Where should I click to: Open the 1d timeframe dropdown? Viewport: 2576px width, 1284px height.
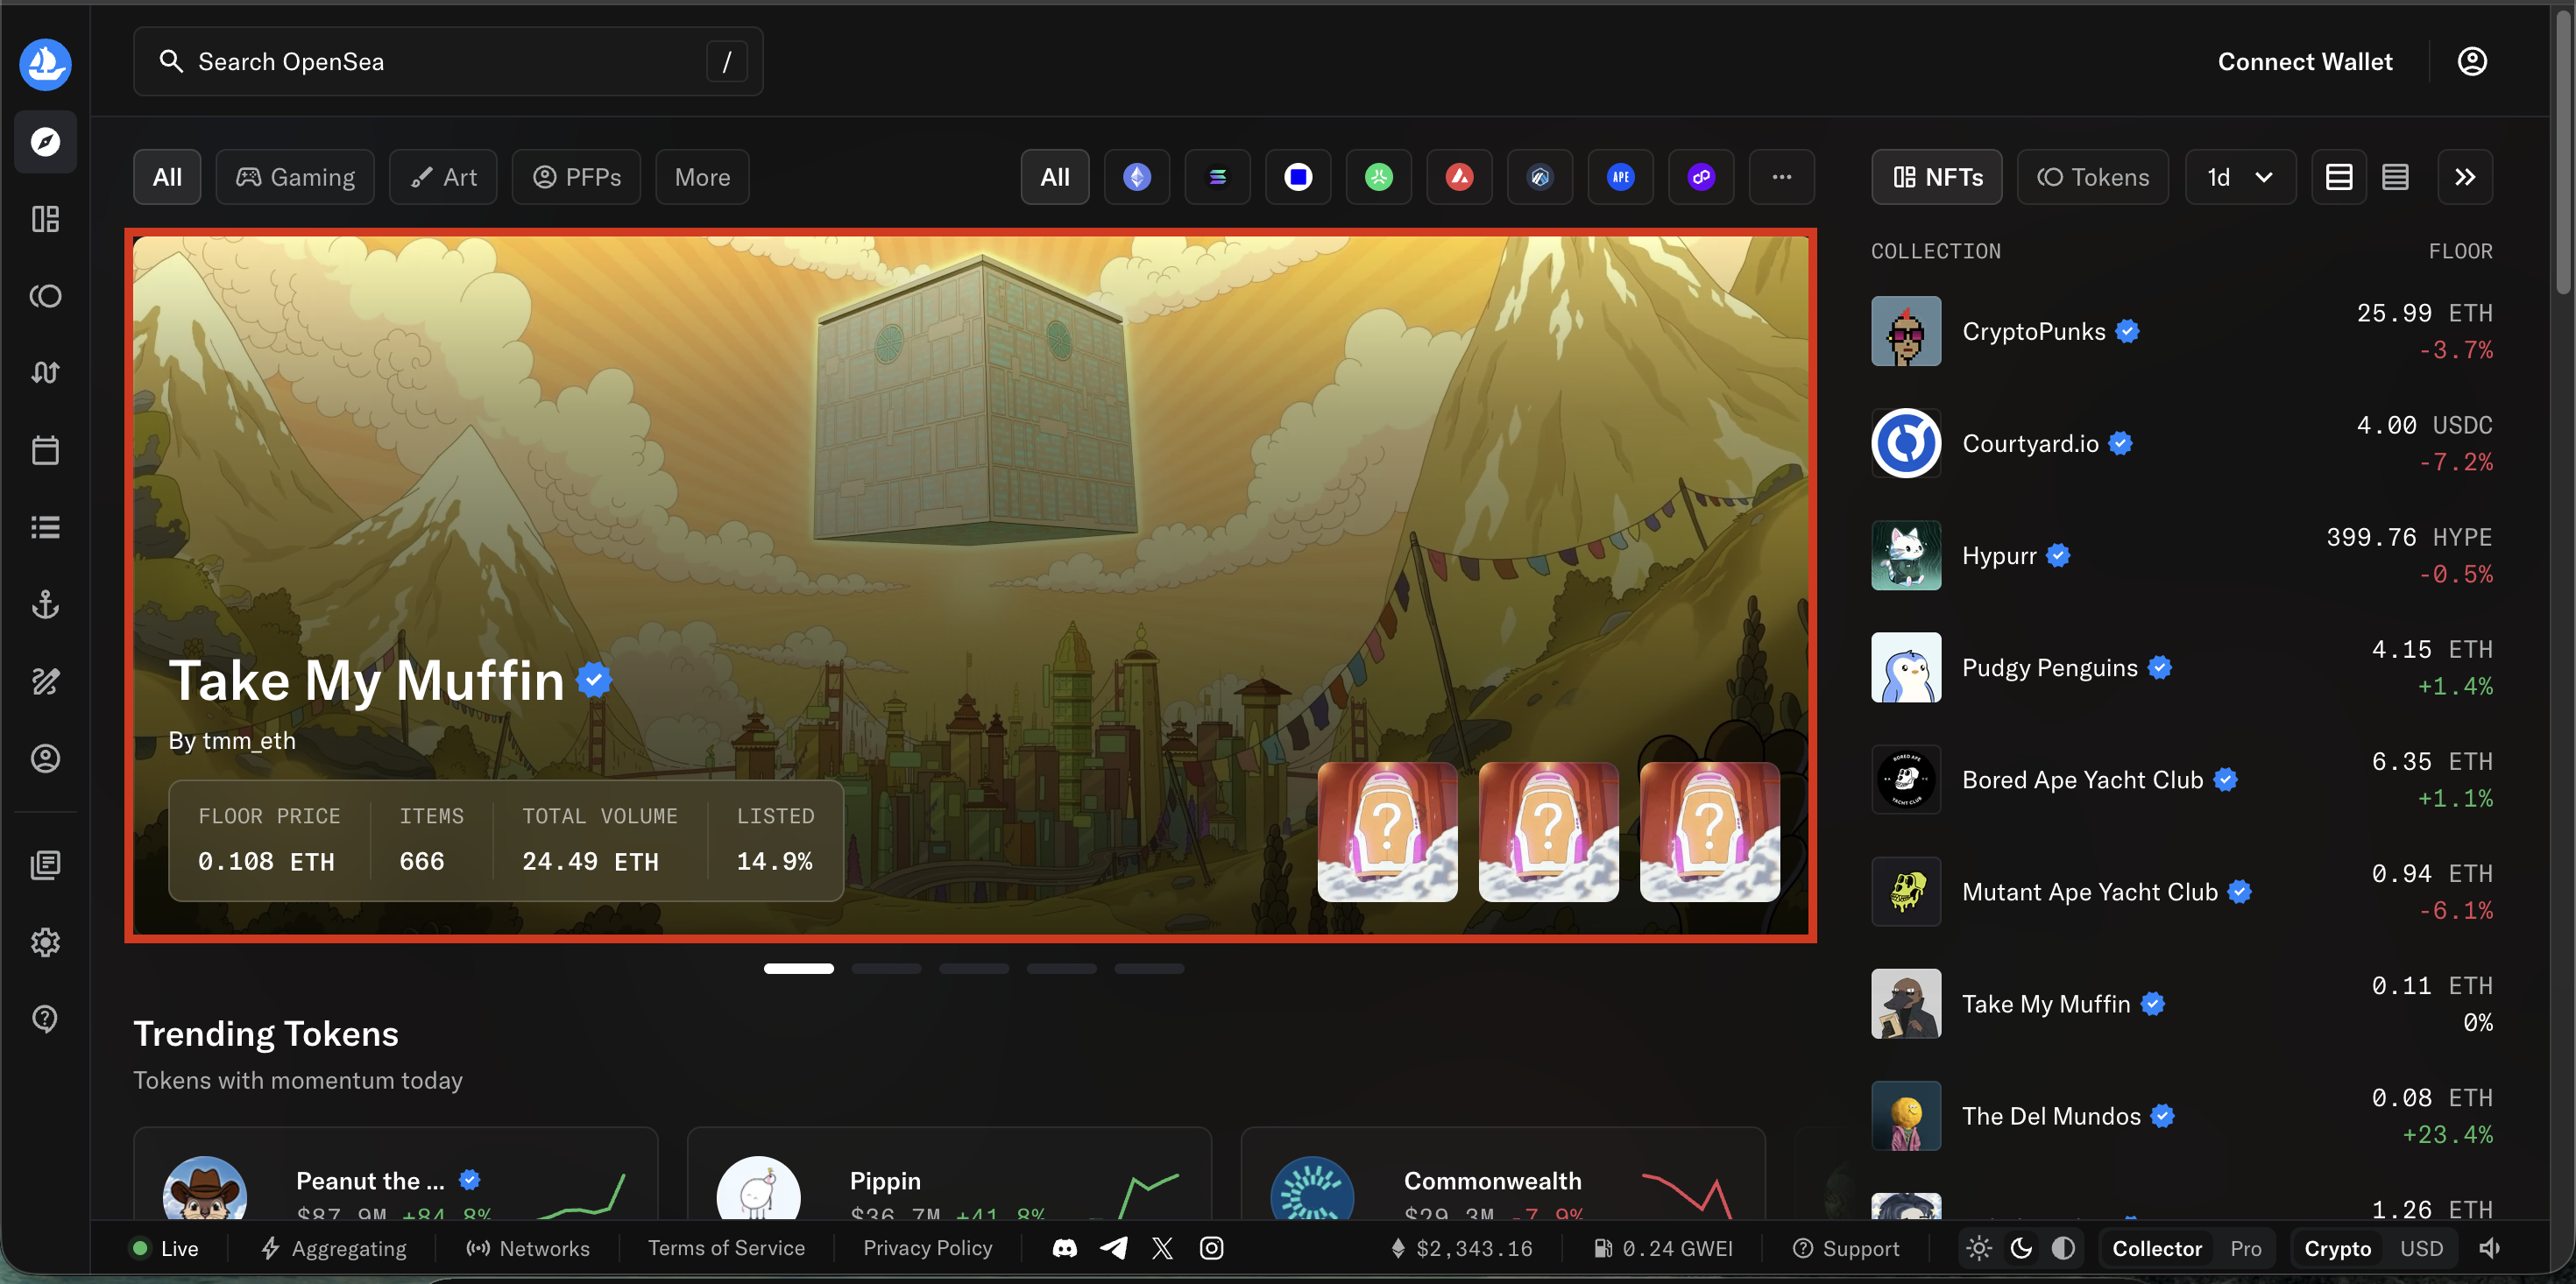pos(2240,177)
